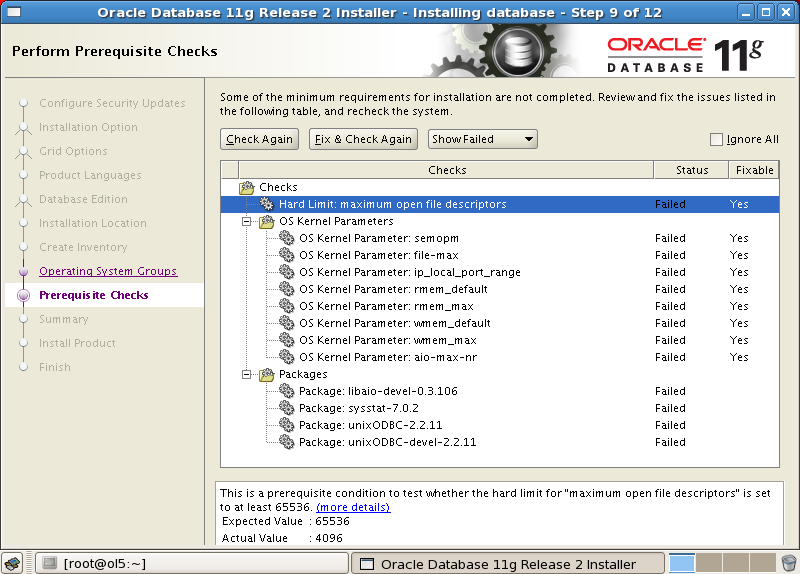Click the OS Kernel Parameters folder icon
Image resolution: width=800 pixels, height=574 pixels.
(x=267, y=221)
